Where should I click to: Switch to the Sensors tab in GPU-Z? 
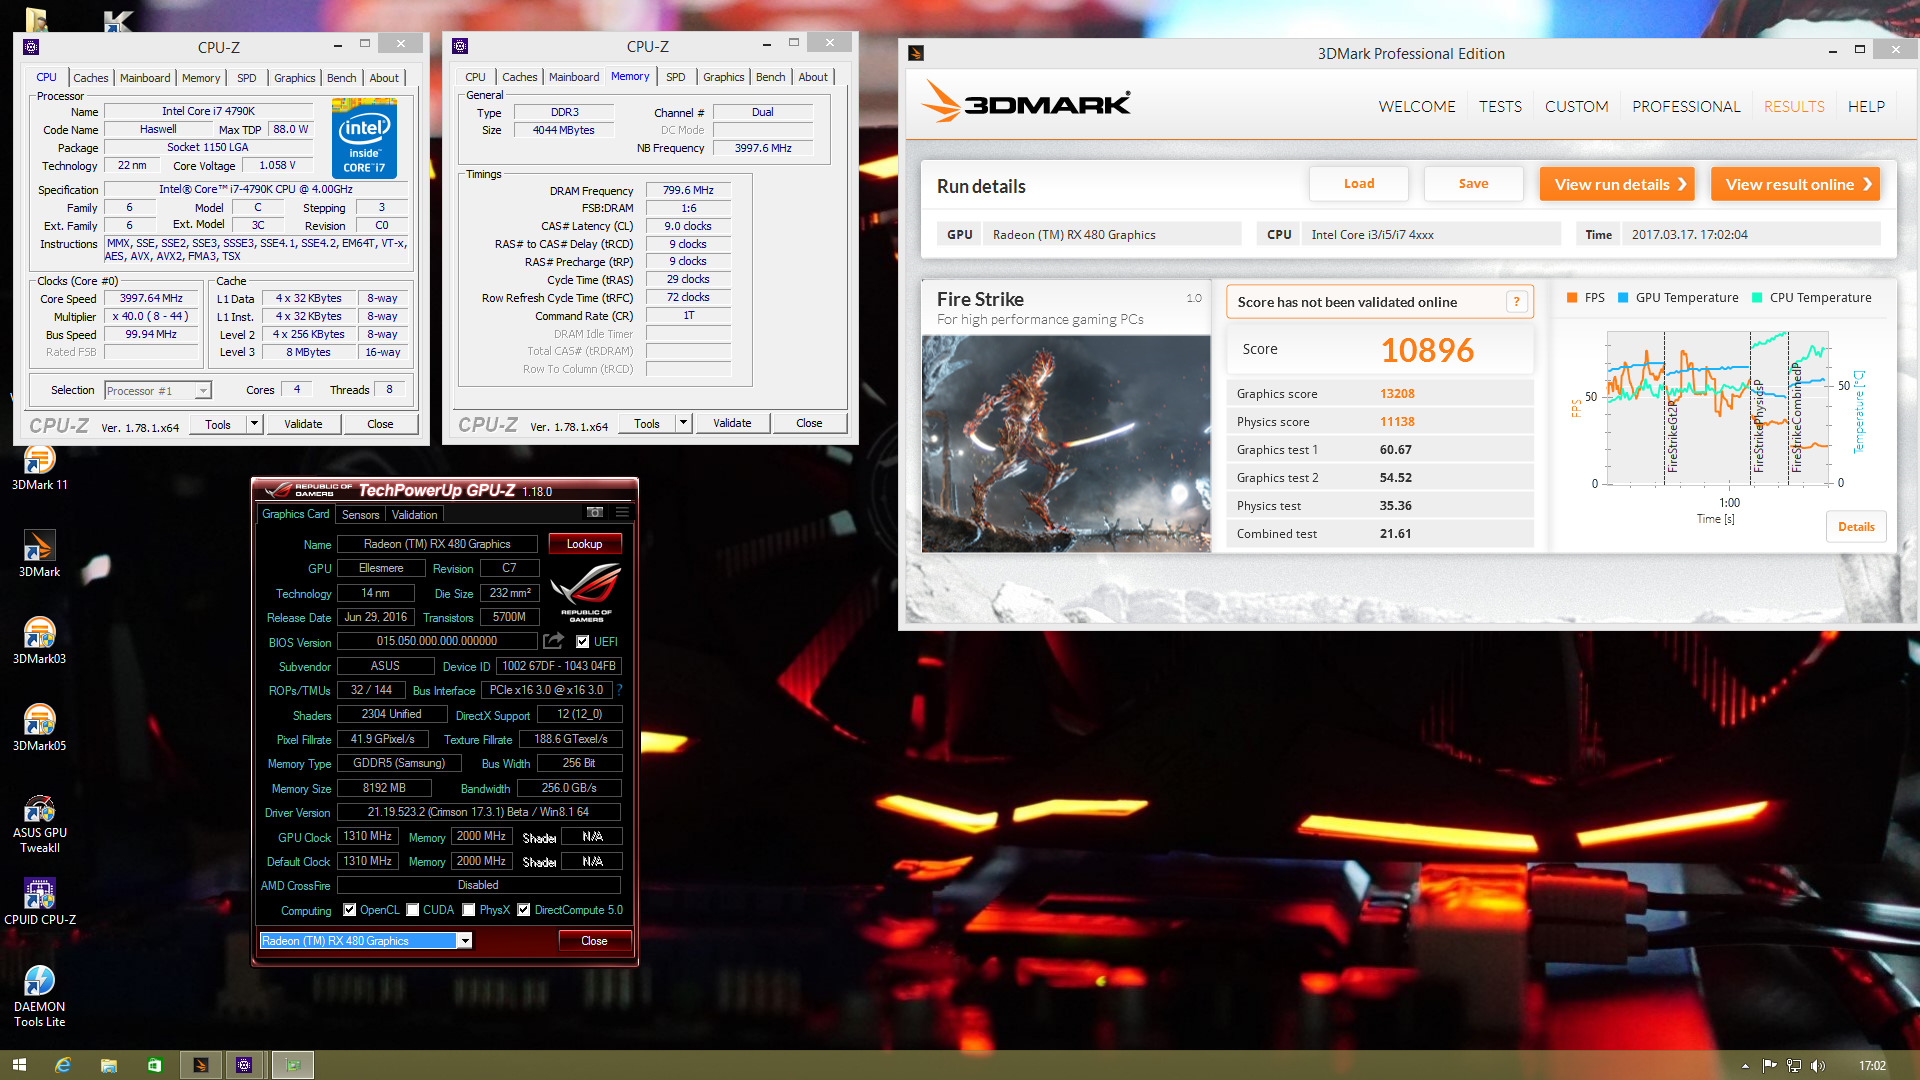click(360, 515)
